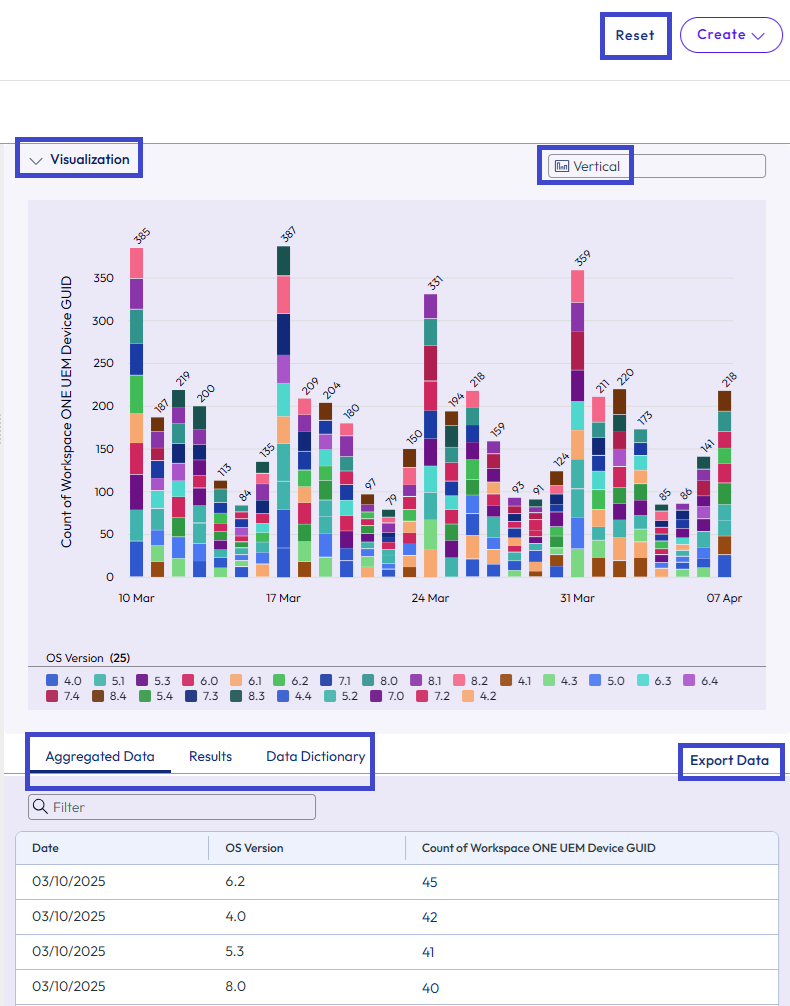Image resolution: width=790 pixels, height=1006 pixels.
Task: Toggle legend swatch for OS version 4.1
Action: click(506, 680)
